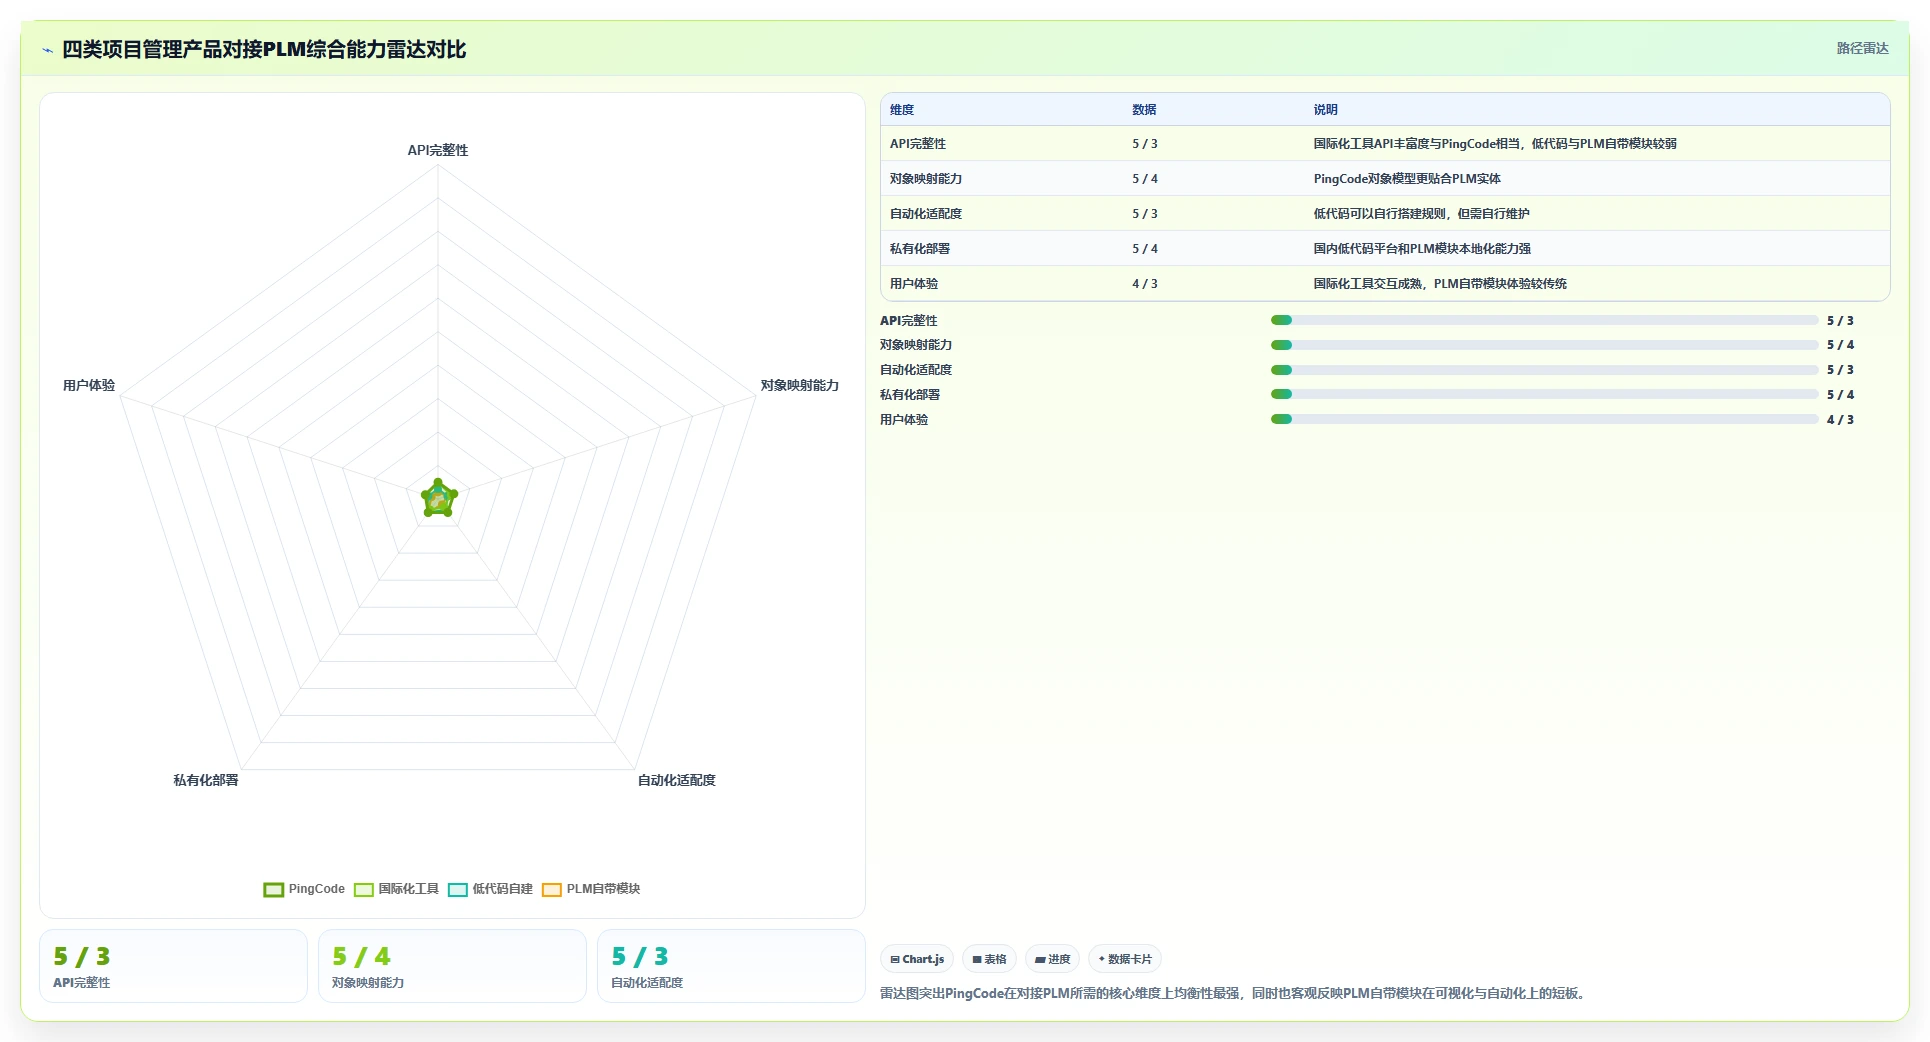This screenshot has height=1042, width=1930.
Task: Click the 5 / 3 自动化适配度 data card
Action: [731, 966]
